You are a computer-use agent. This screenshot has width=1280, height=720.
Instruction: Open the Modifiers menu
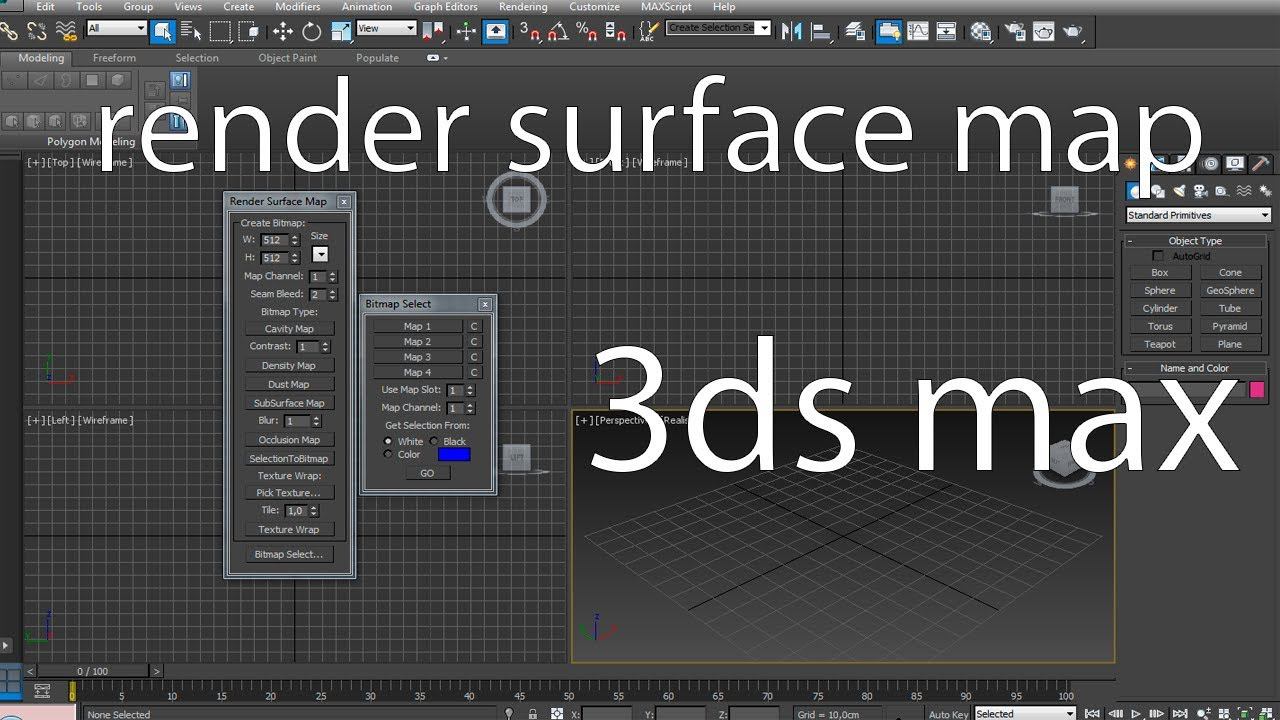click(297, 7)
